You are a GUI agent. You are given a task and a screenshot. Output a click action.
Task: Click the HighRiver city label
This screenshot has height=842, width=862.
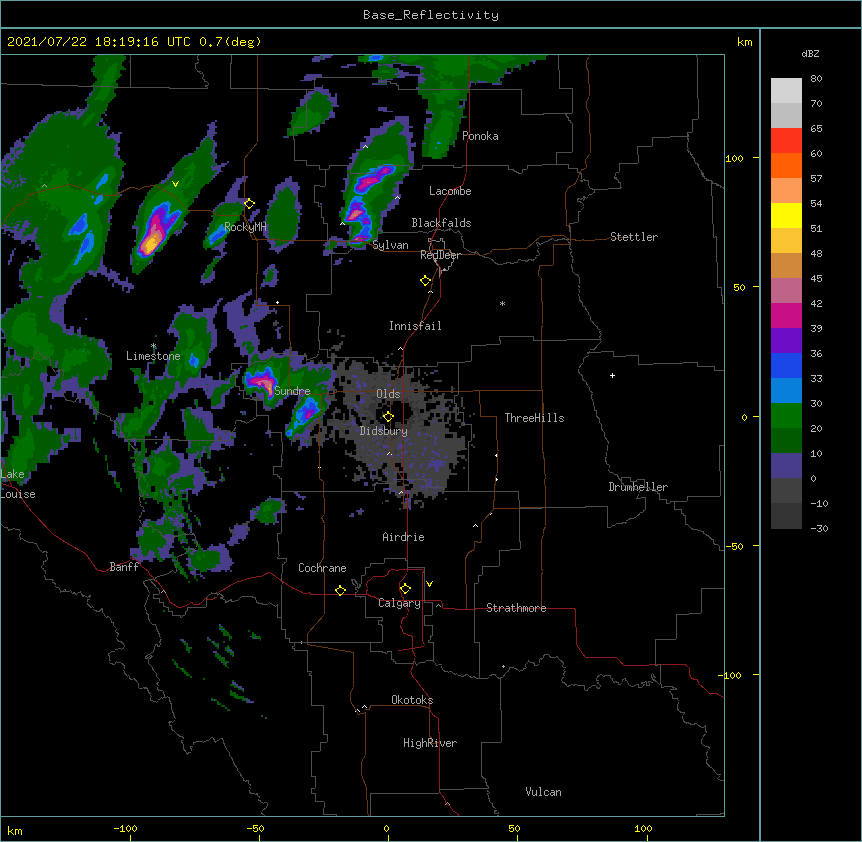pos(430,743)
